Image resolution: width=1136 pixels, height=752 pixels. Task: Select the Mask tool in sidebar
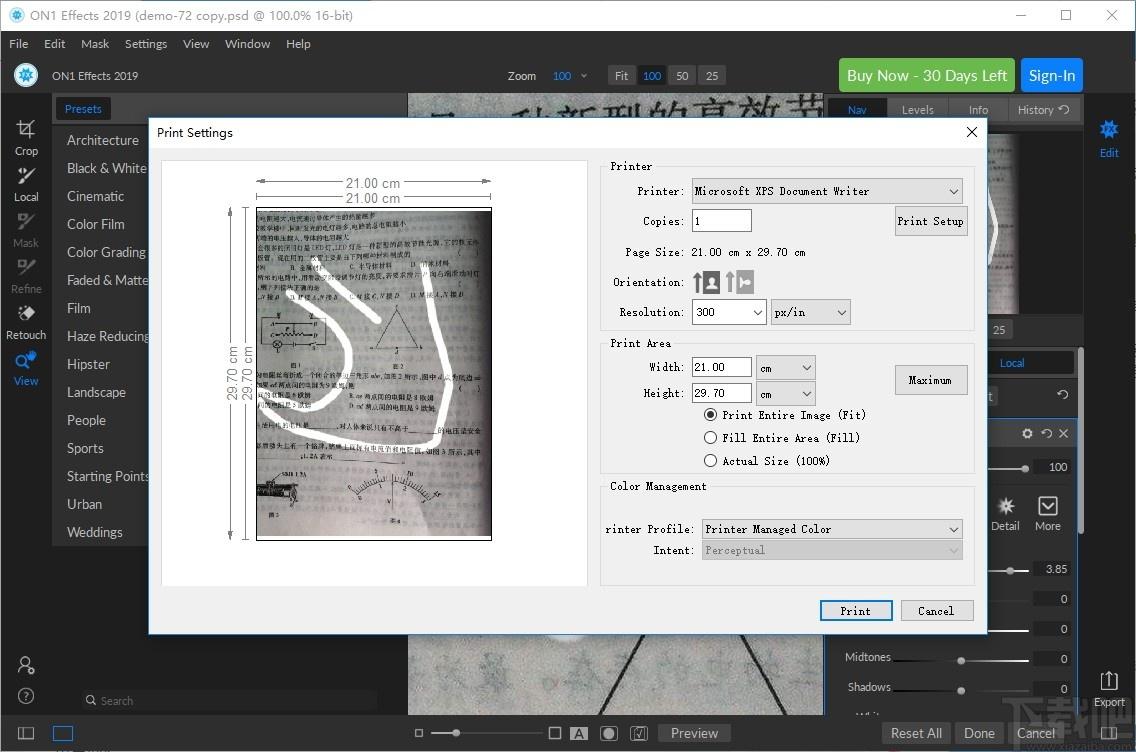(x=26, y=230)
